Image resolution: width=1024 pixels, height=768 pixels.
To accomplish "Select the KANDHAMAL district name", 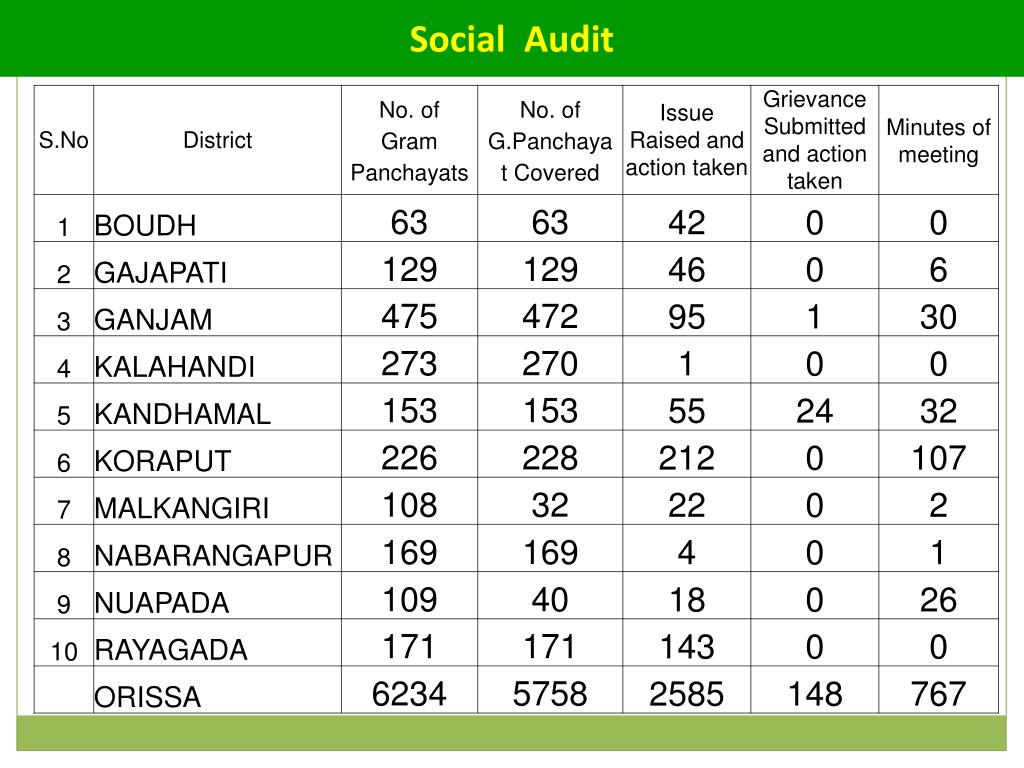I will point(182,414).
